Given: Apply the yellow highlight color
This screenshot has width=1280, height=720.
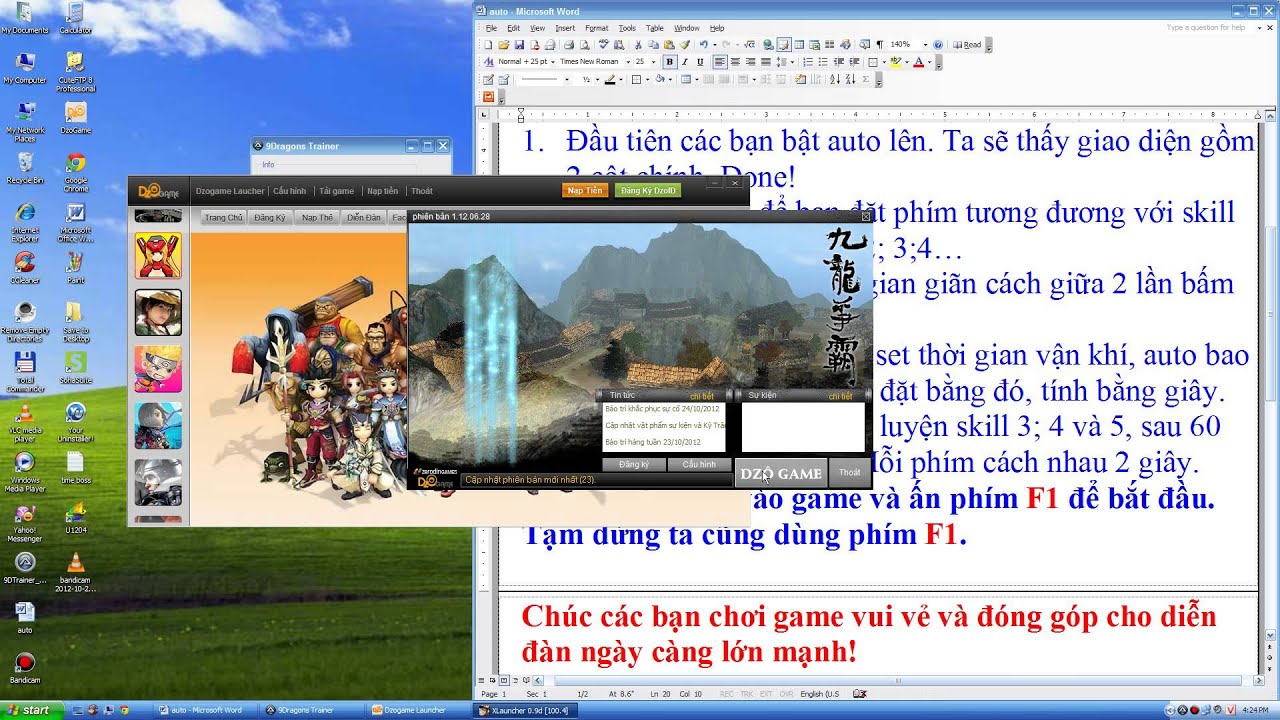Looking at the screenshot, I should tap(894, 62).
